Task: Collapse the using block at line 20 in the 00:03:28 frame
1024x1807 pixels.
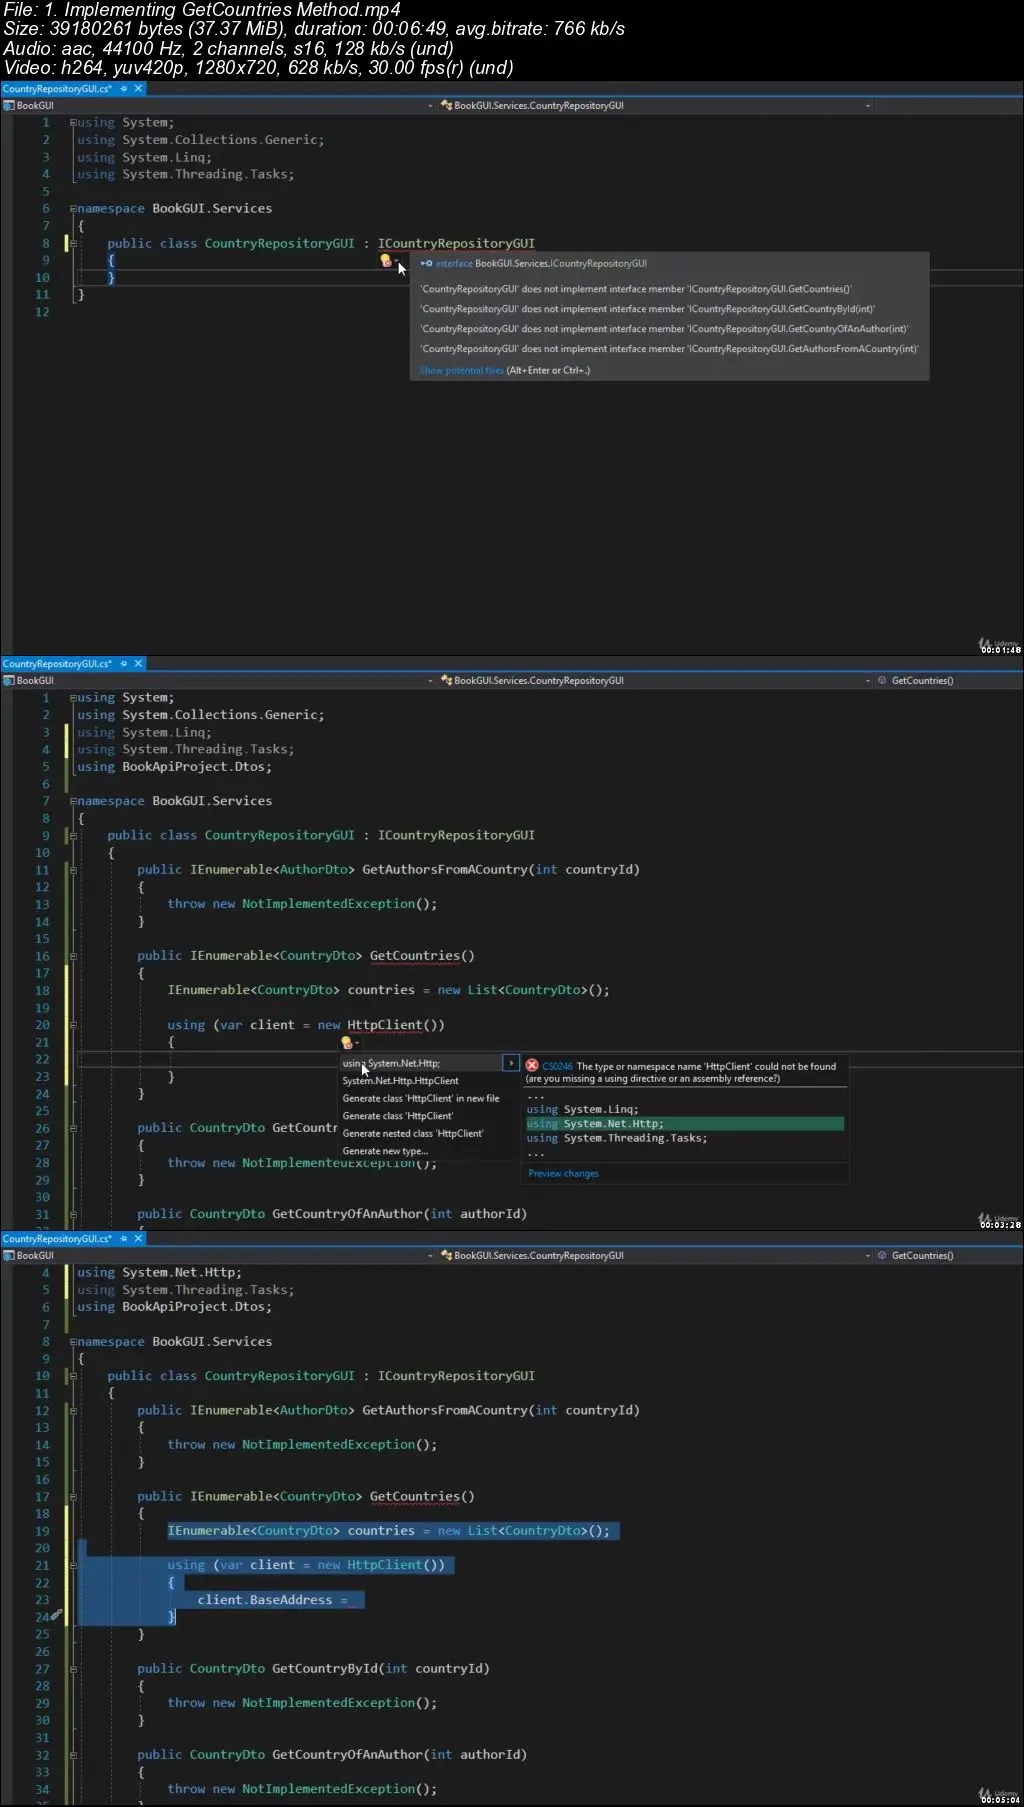Action: [73, 1025]
